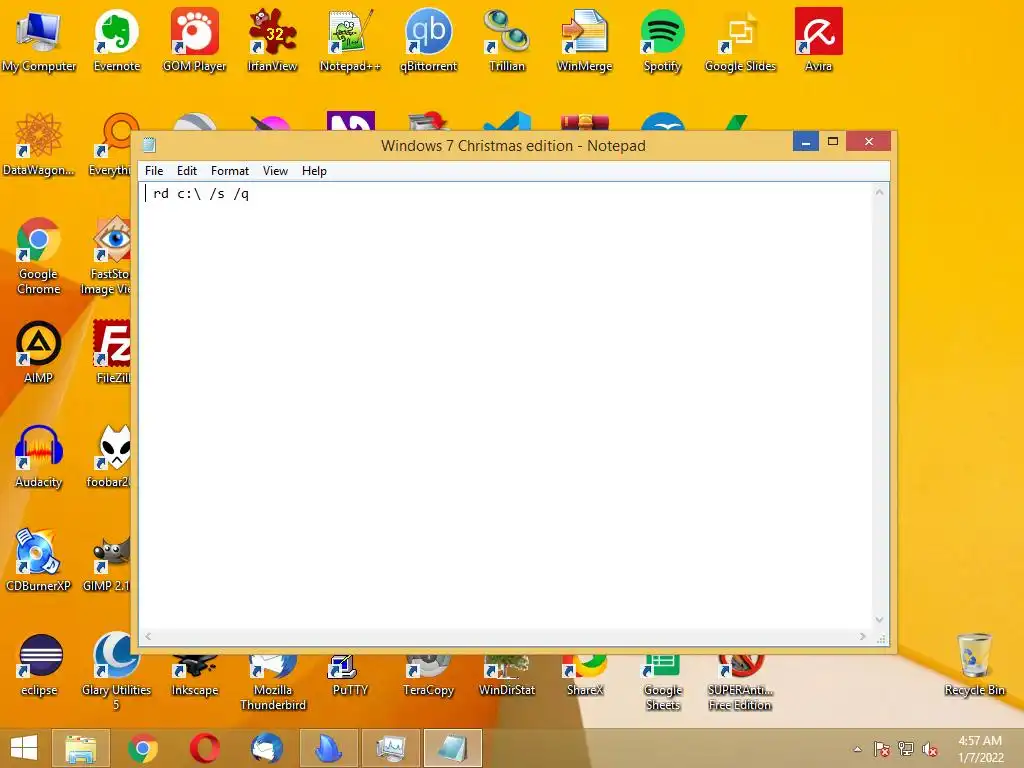Click the WinMerge desktop icon
1024x768 pixels.
[x=584, y=40]
